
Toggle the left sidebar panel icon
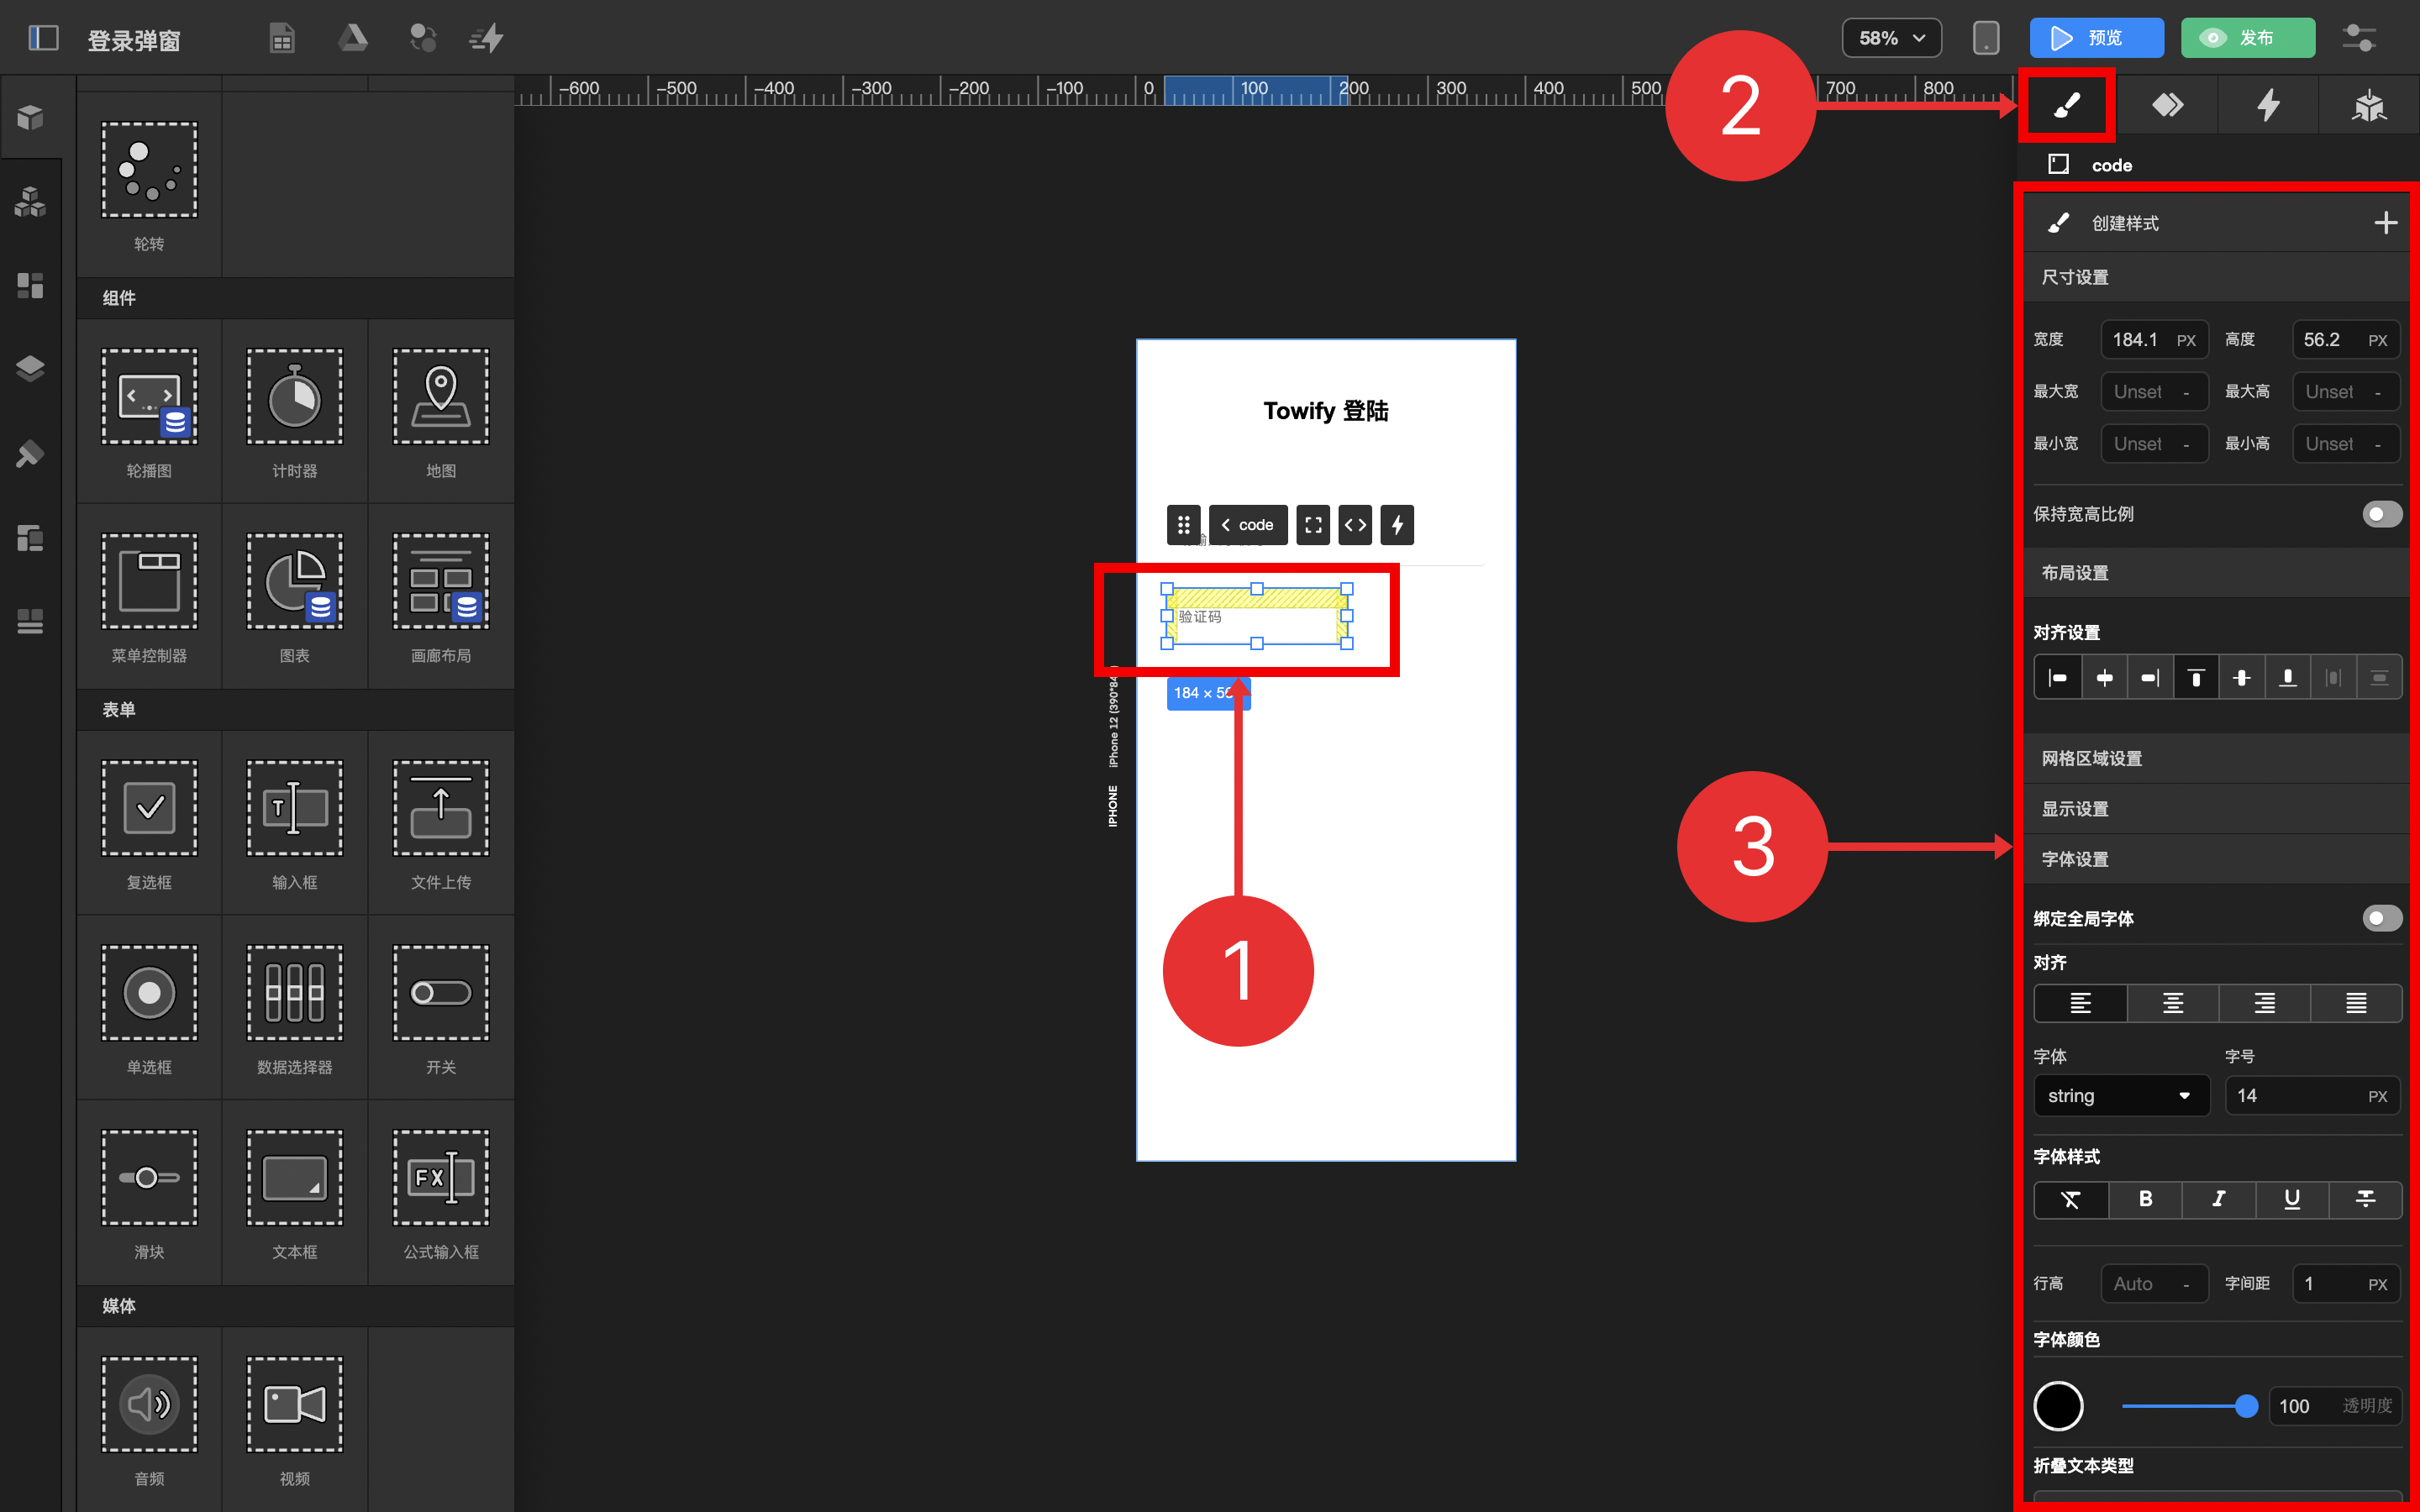[x=43, y=38]
